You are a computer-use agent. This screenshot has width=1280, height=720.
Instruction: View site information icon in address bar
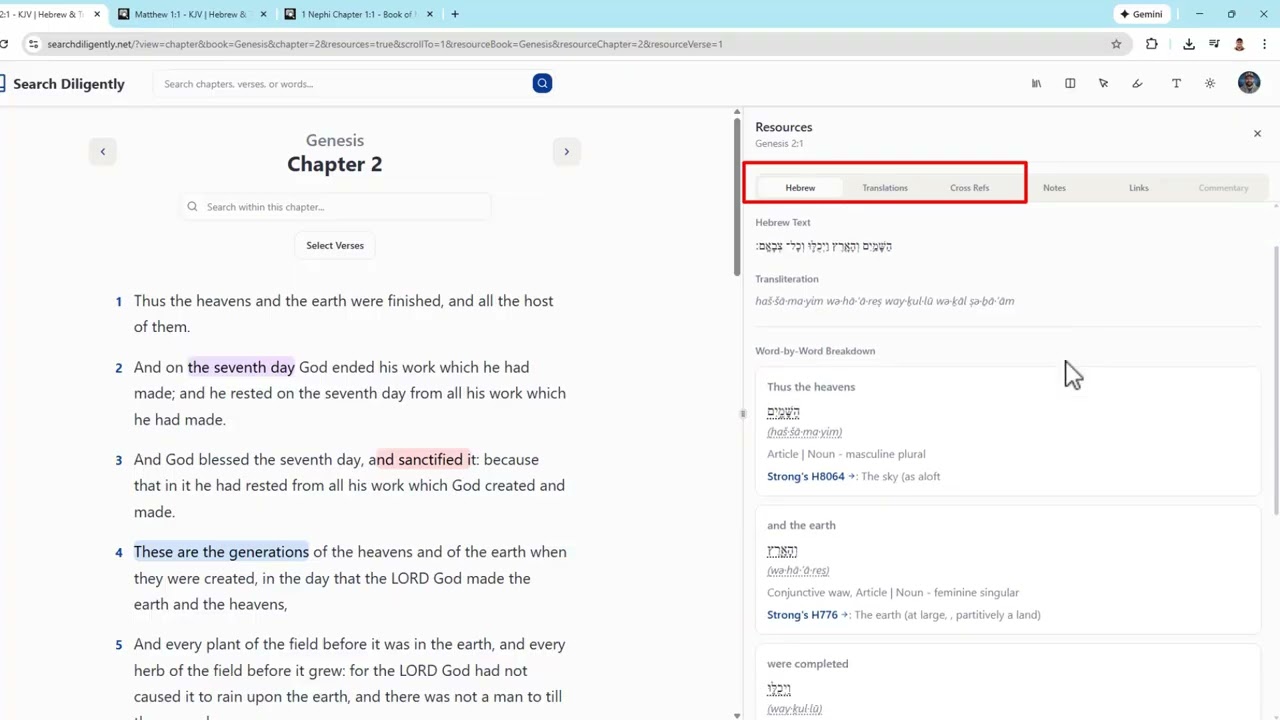(x=33, y=44)
